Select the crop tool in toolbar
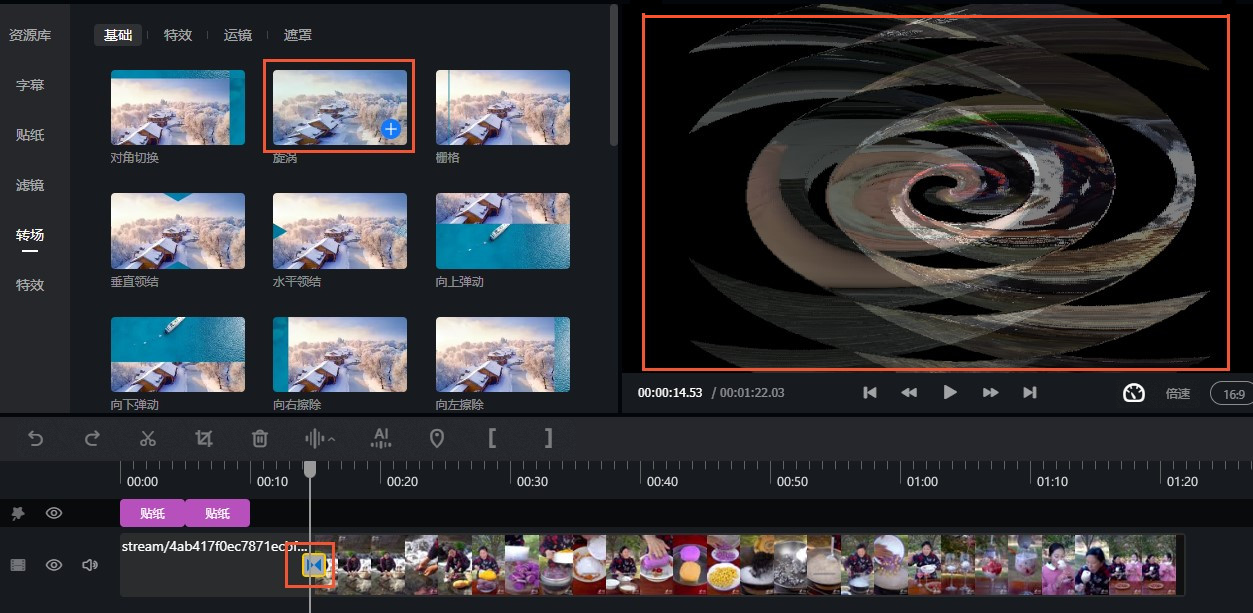 pos(204,438)
